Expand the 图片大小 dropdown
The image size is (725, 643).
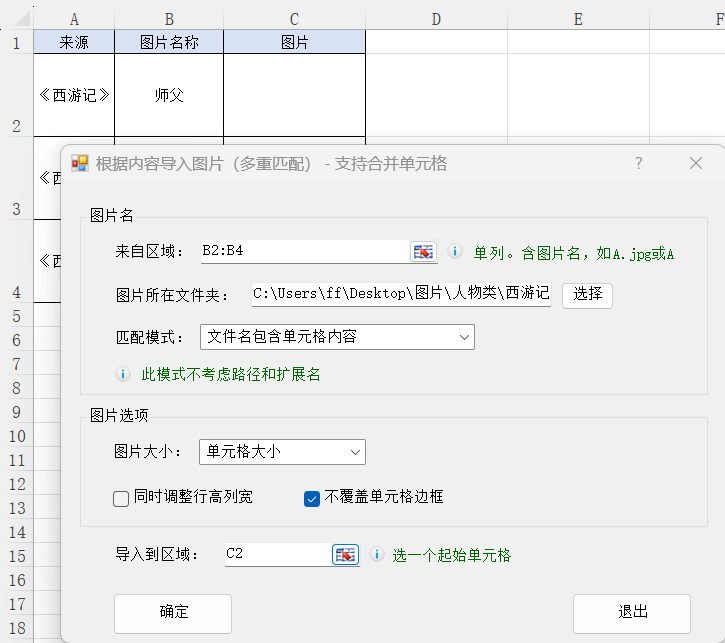[282, 452]
